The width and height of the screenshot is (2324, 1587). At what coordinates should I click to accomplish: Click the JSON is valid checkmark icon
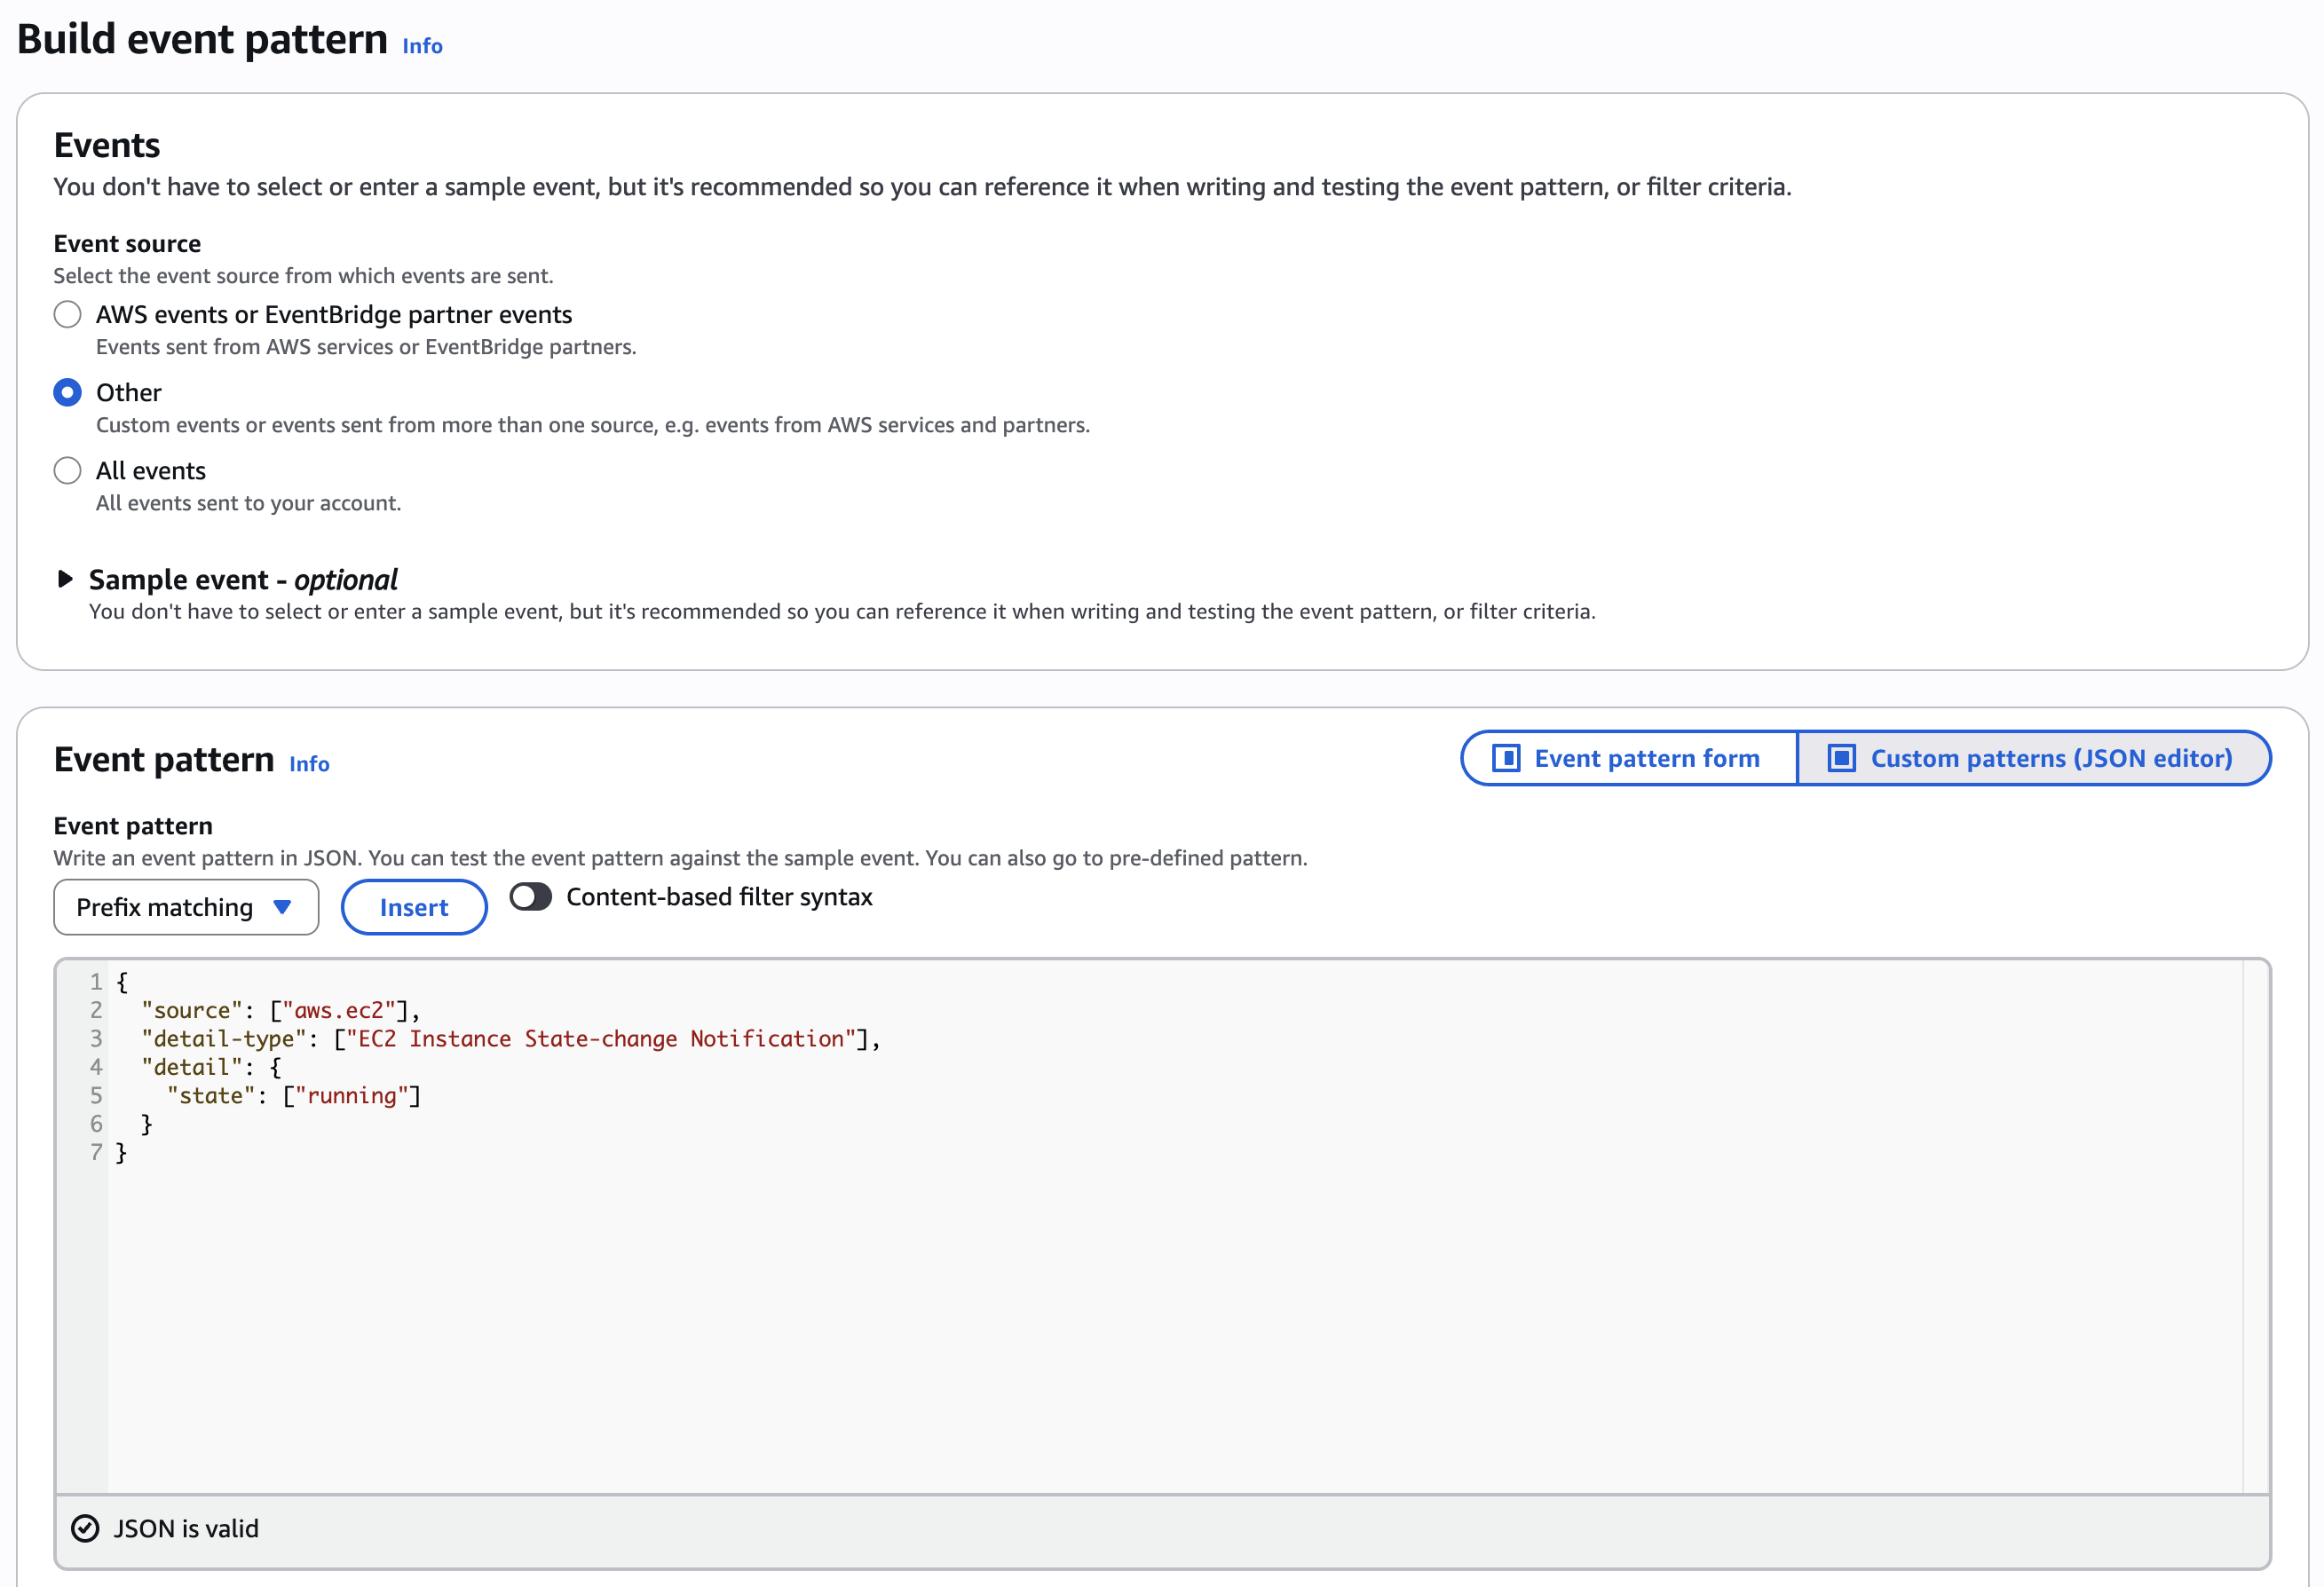pyautogui.click(x=85, y=1528)
